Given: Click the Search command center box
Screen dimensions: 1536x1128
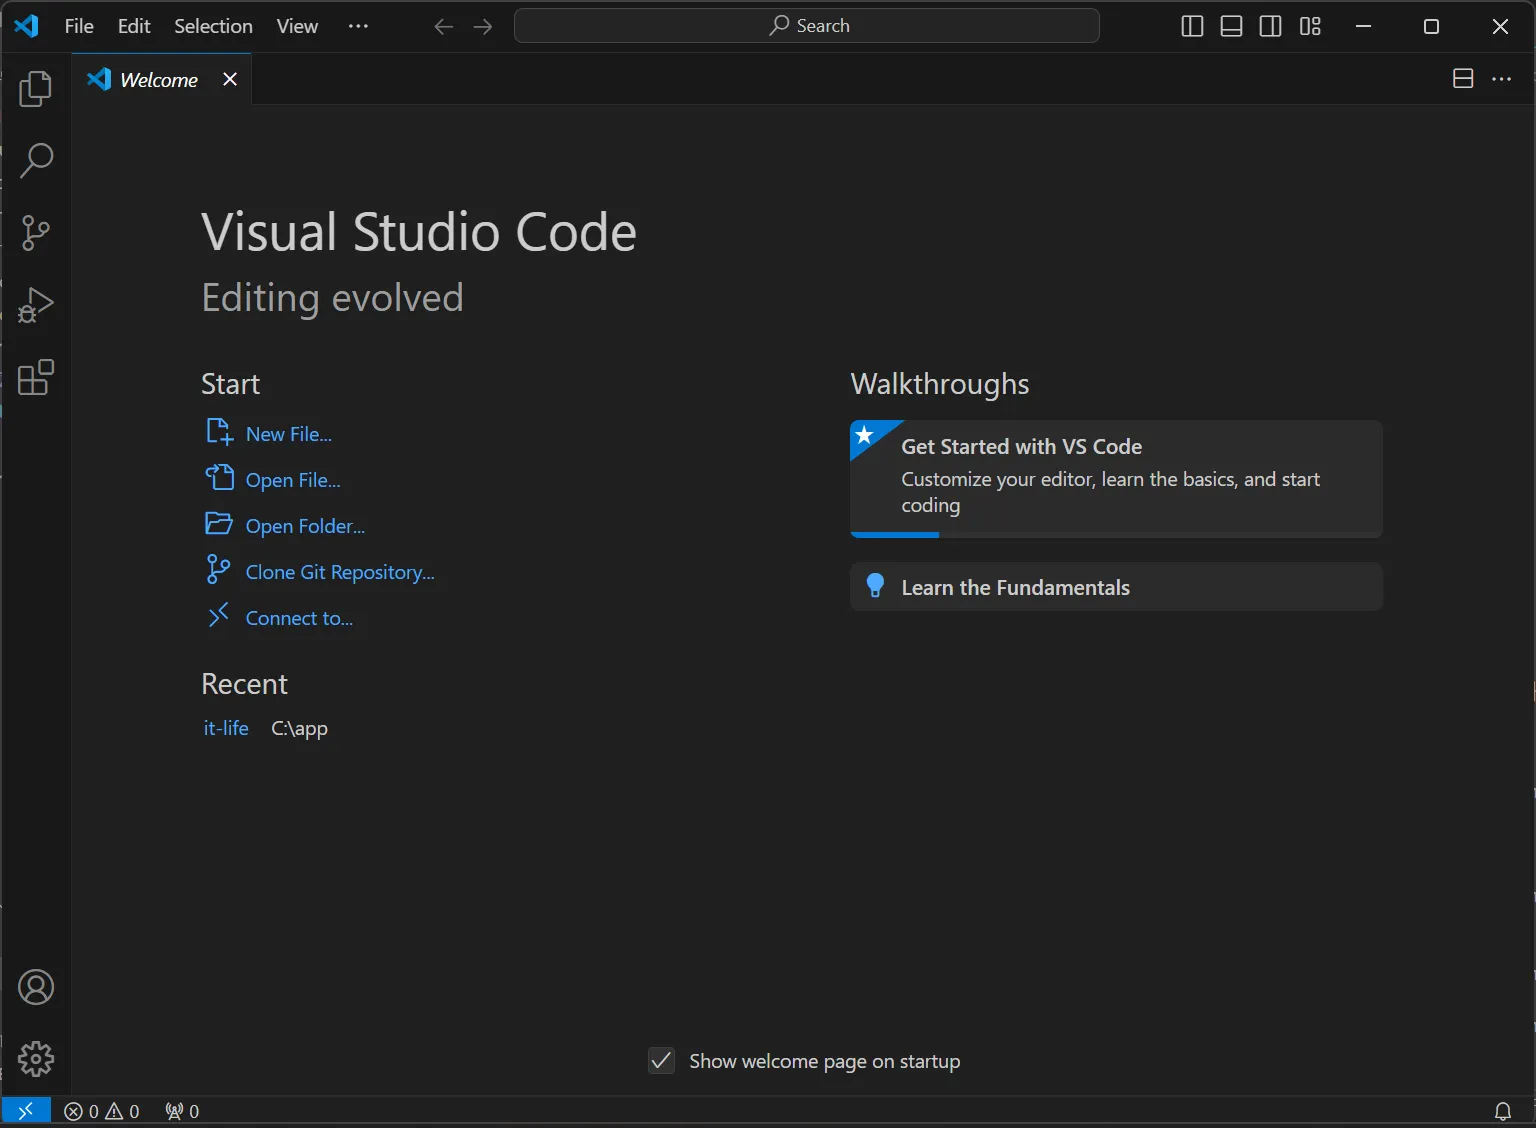Looking at the screenshot, I should click(807, 26).
